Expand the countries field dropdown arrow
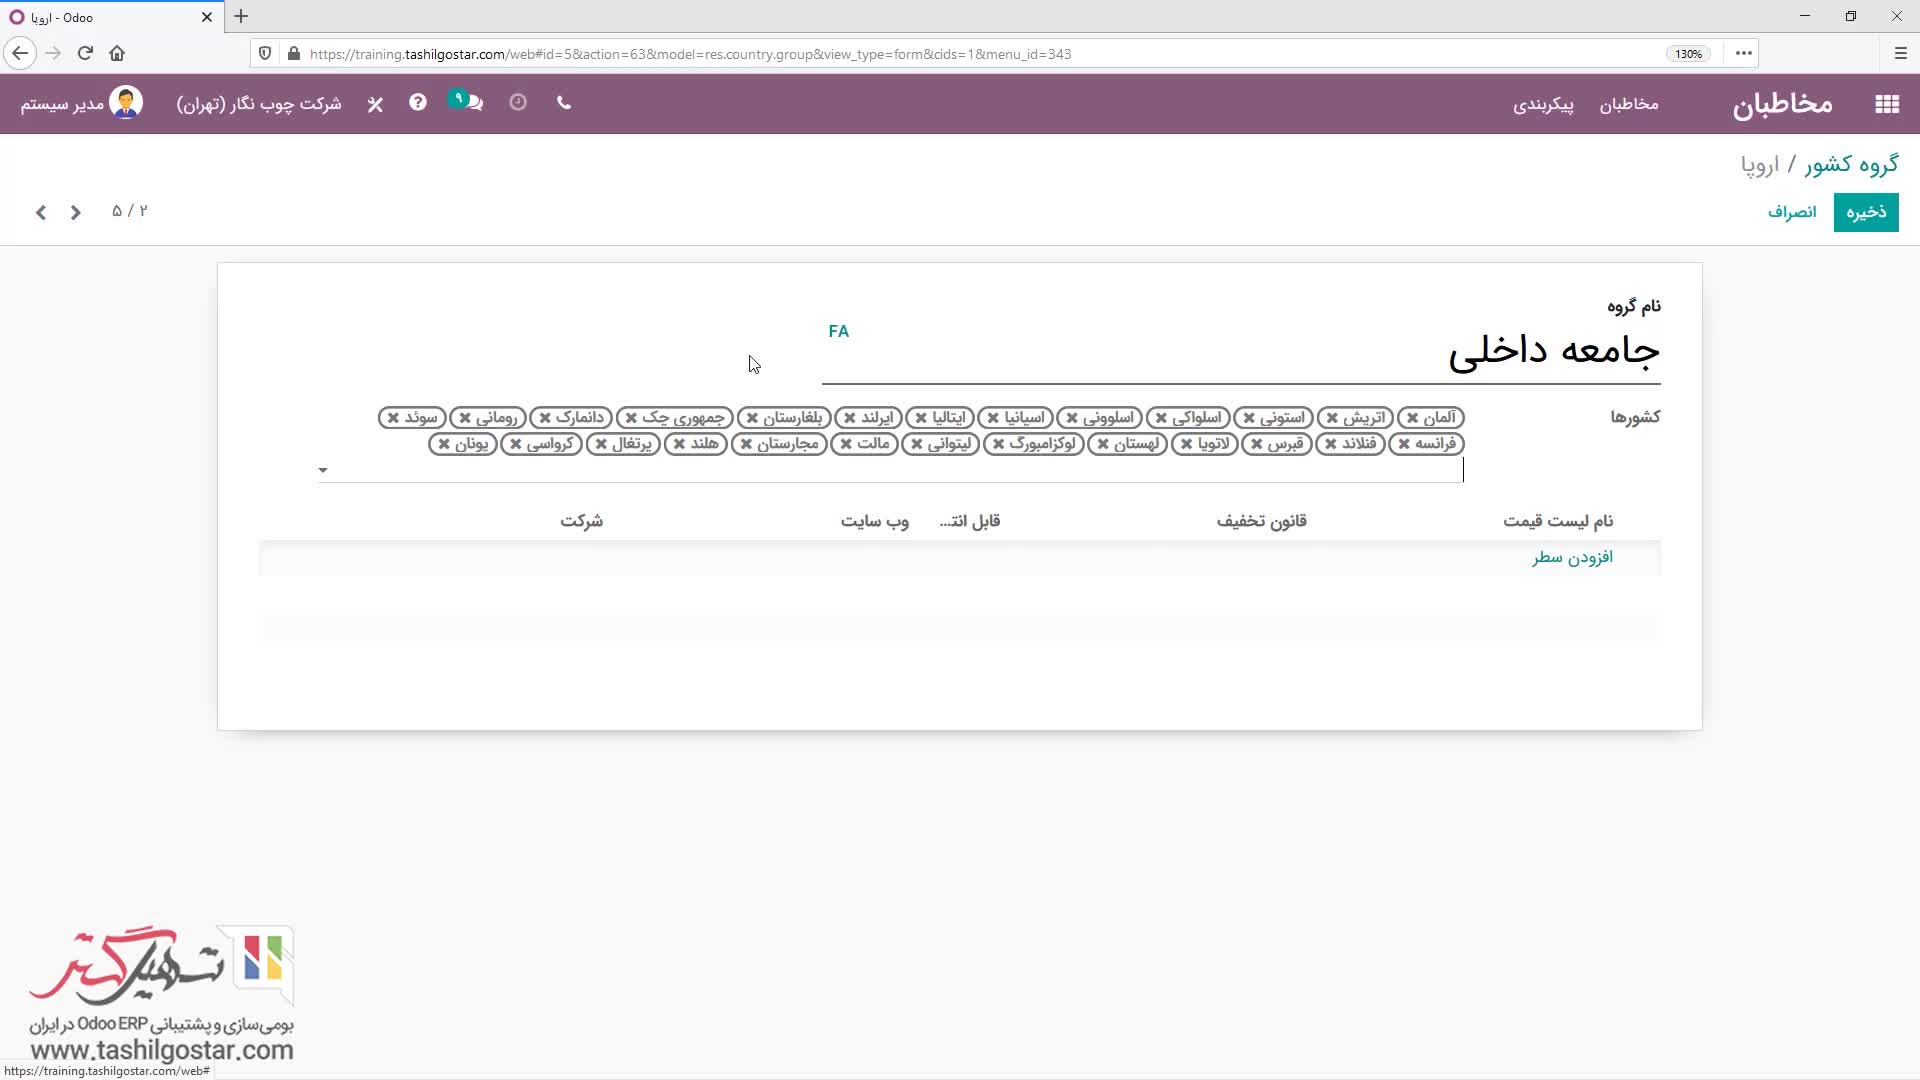 click(322, 470)
